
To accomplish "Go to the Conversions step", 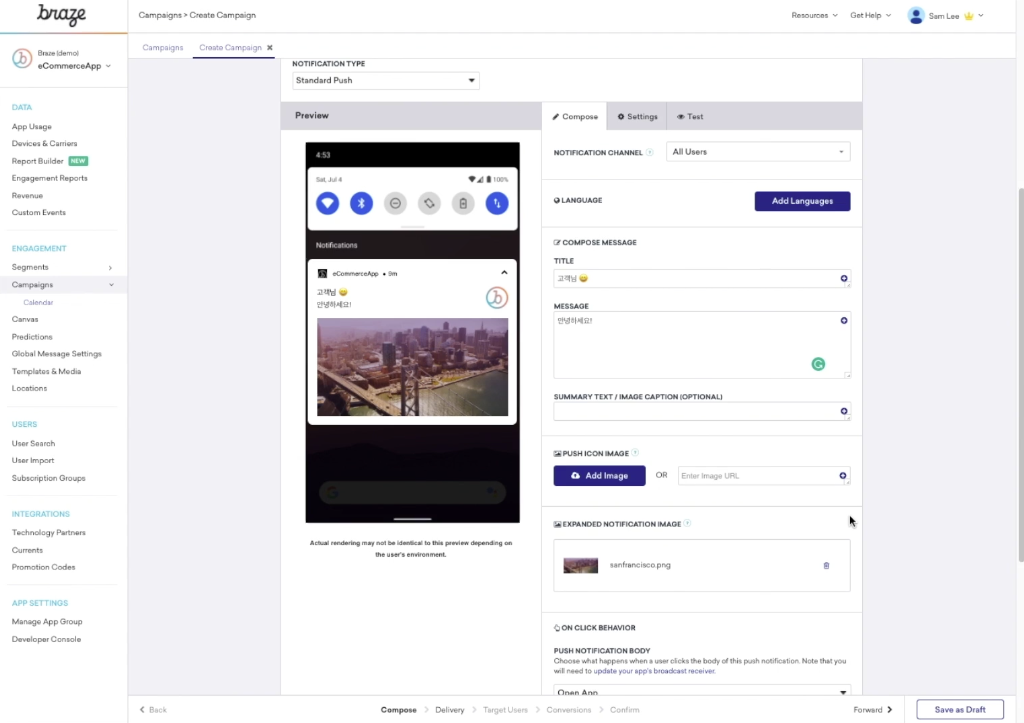I will pyautogui.click(x=568, y=710).
